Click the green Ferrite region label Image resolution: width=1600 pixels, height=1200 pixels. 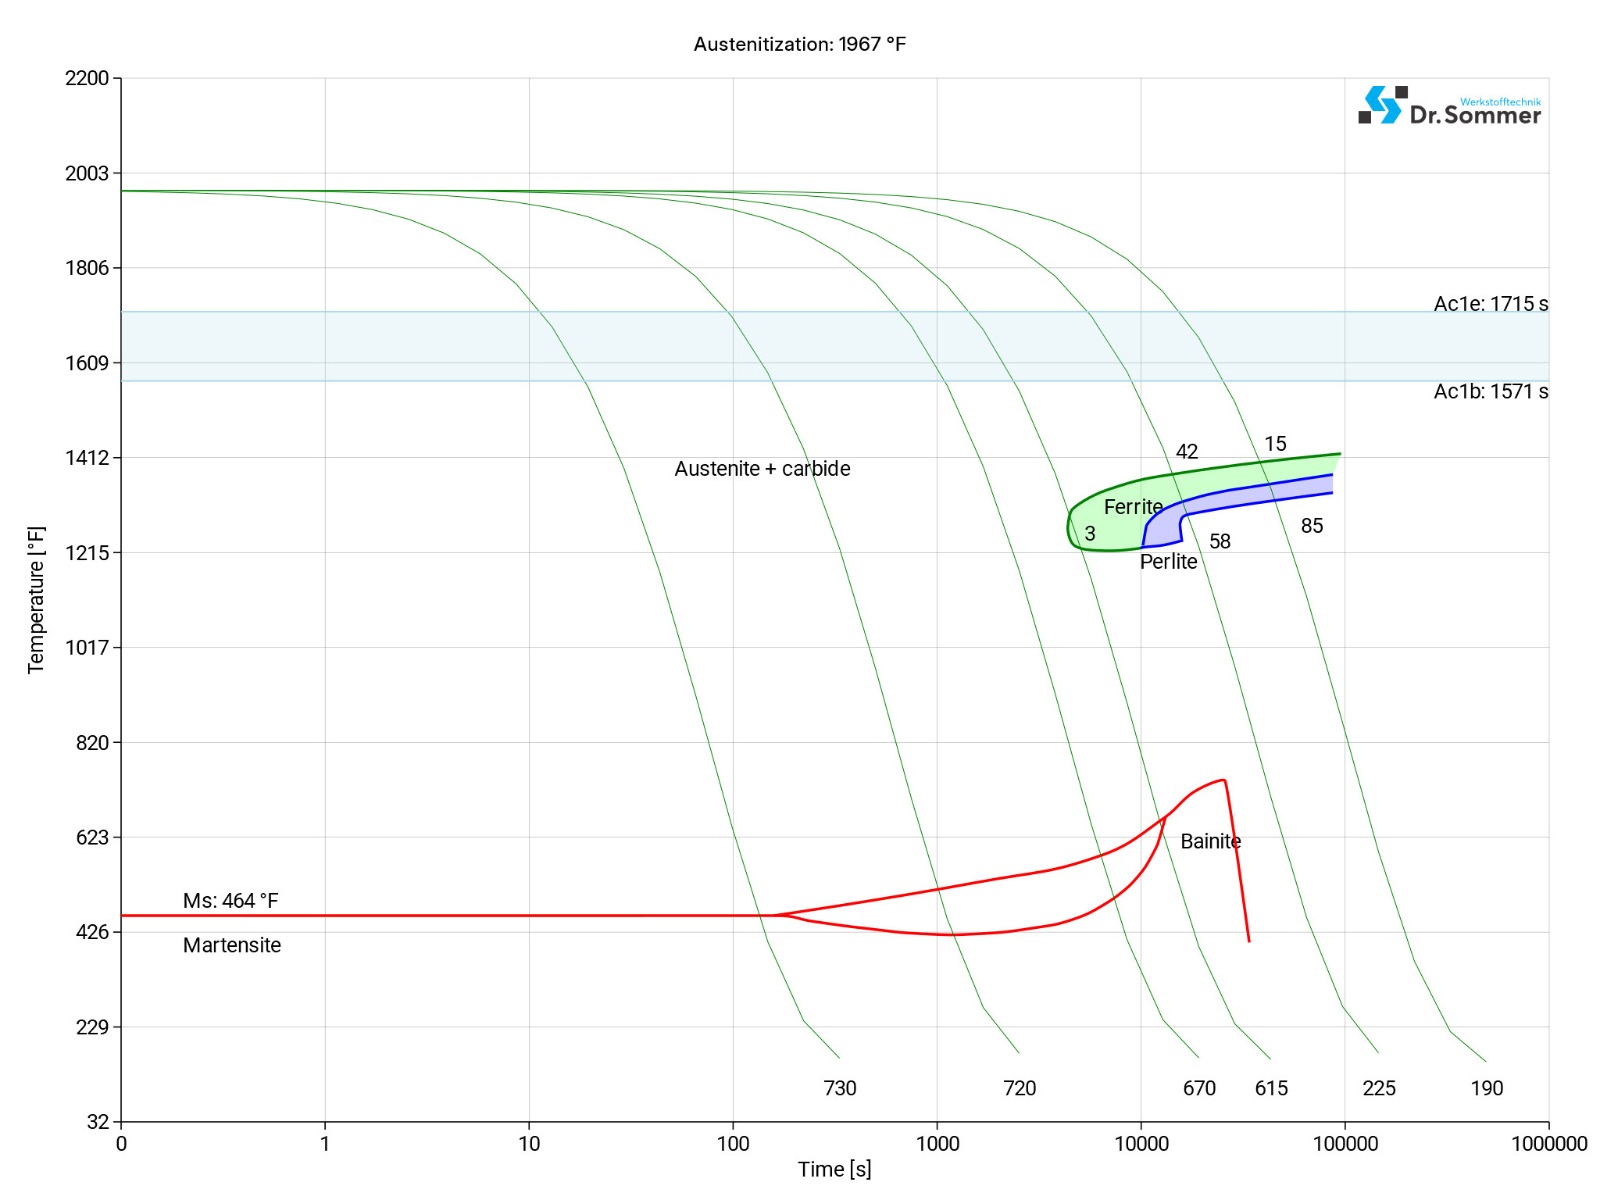(x=1133, y=507)
